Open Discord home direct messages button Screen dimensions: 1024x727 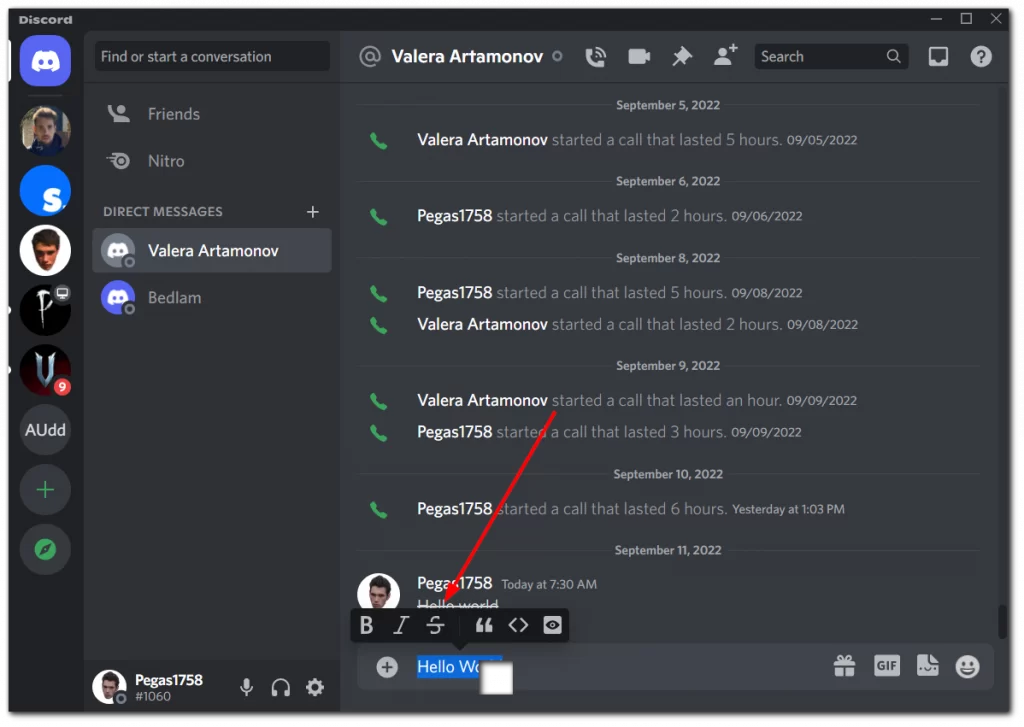tap(45, 61)
